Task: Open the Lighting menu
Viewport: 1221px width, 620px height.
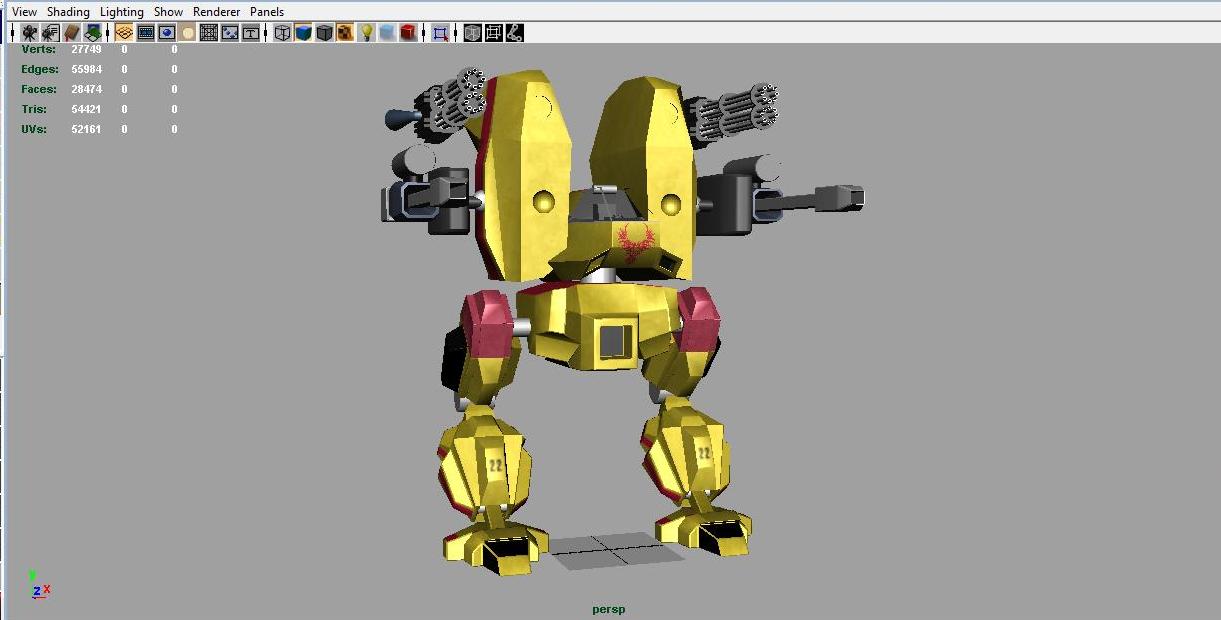Action: pyautogui.click(x=122, y=12)
